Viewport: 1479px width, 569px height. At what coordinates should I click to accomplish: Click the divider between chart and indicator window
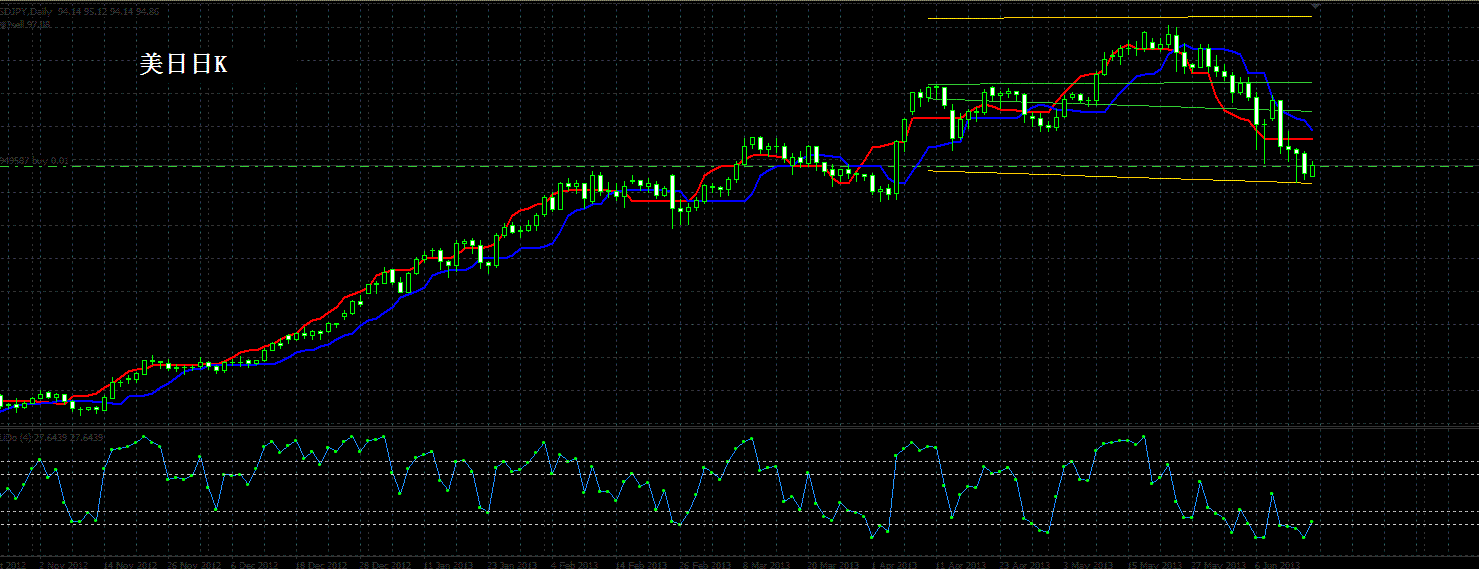click(739, 428)
